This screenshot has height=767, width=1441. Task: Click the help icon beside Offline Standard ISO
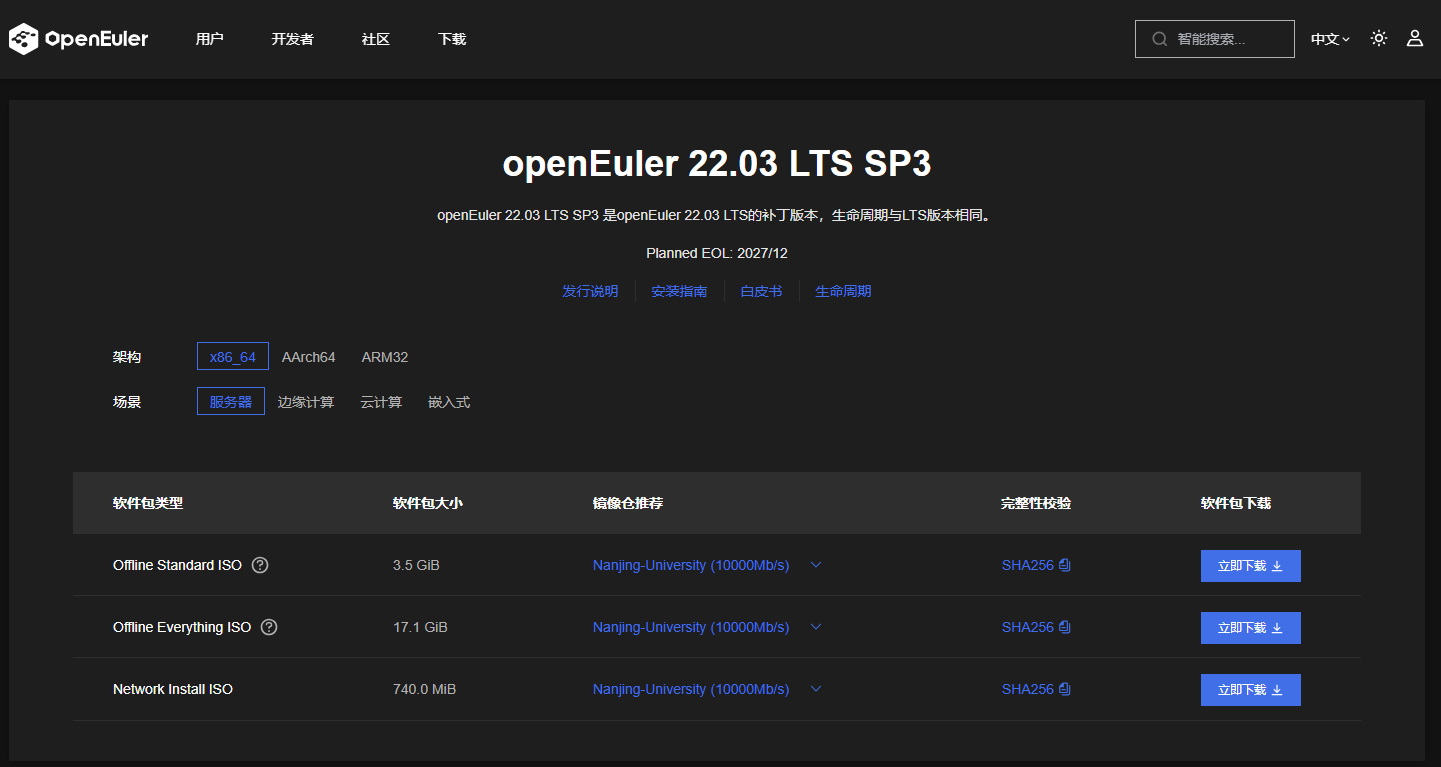(260, 565)
